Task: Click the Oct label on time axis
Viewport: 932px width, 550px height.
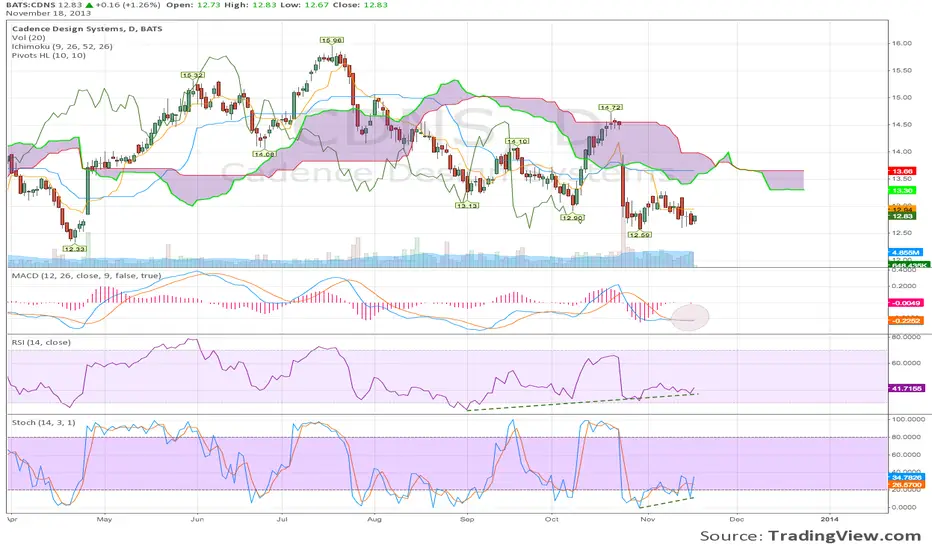Action: 552,519
